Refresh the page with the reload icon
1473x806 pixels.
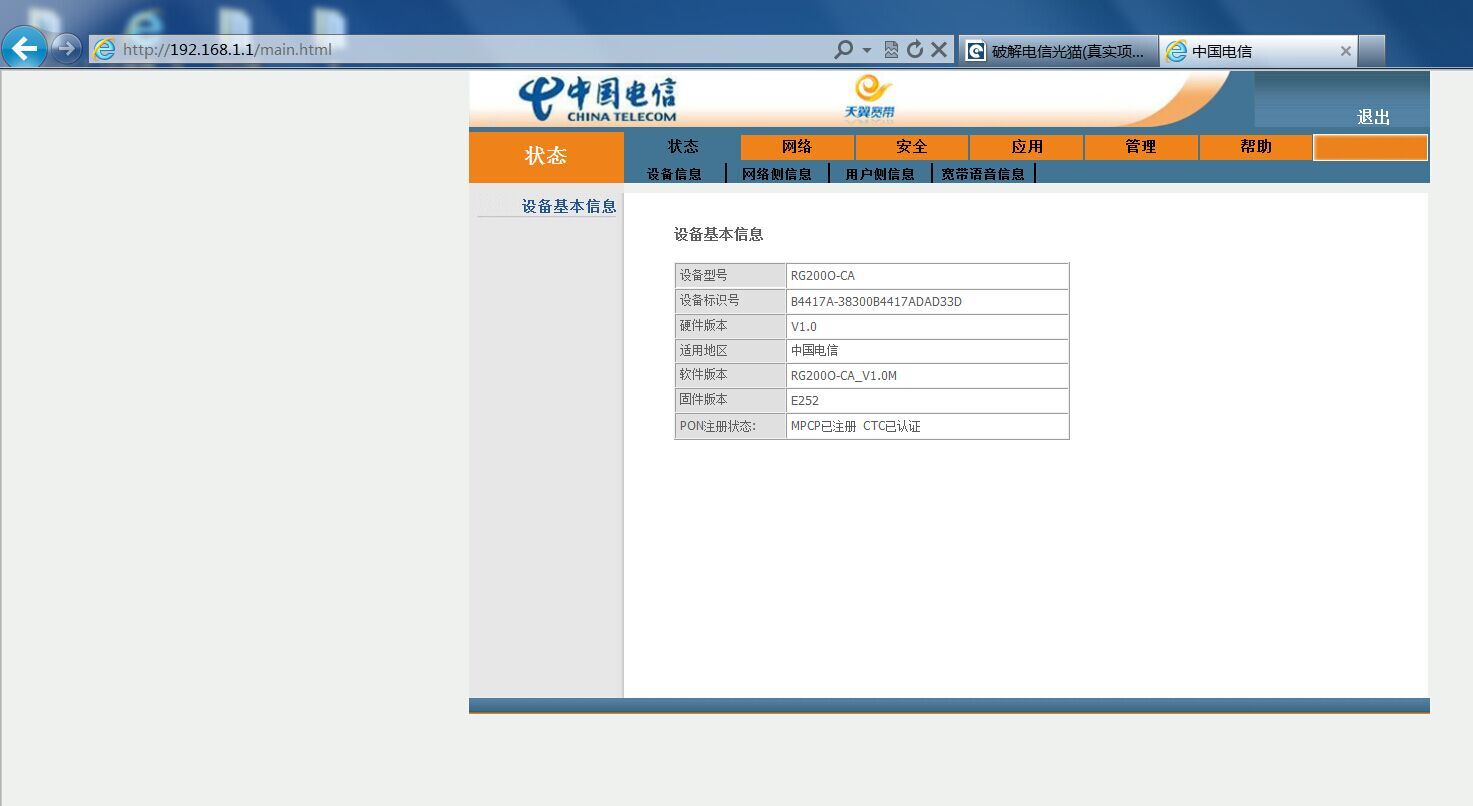[915, 49]
